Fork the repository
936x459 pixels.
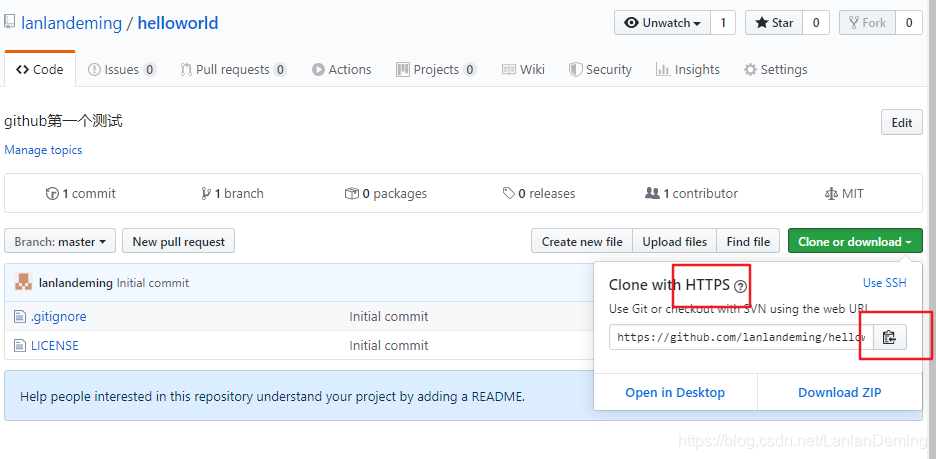[867, 23]
